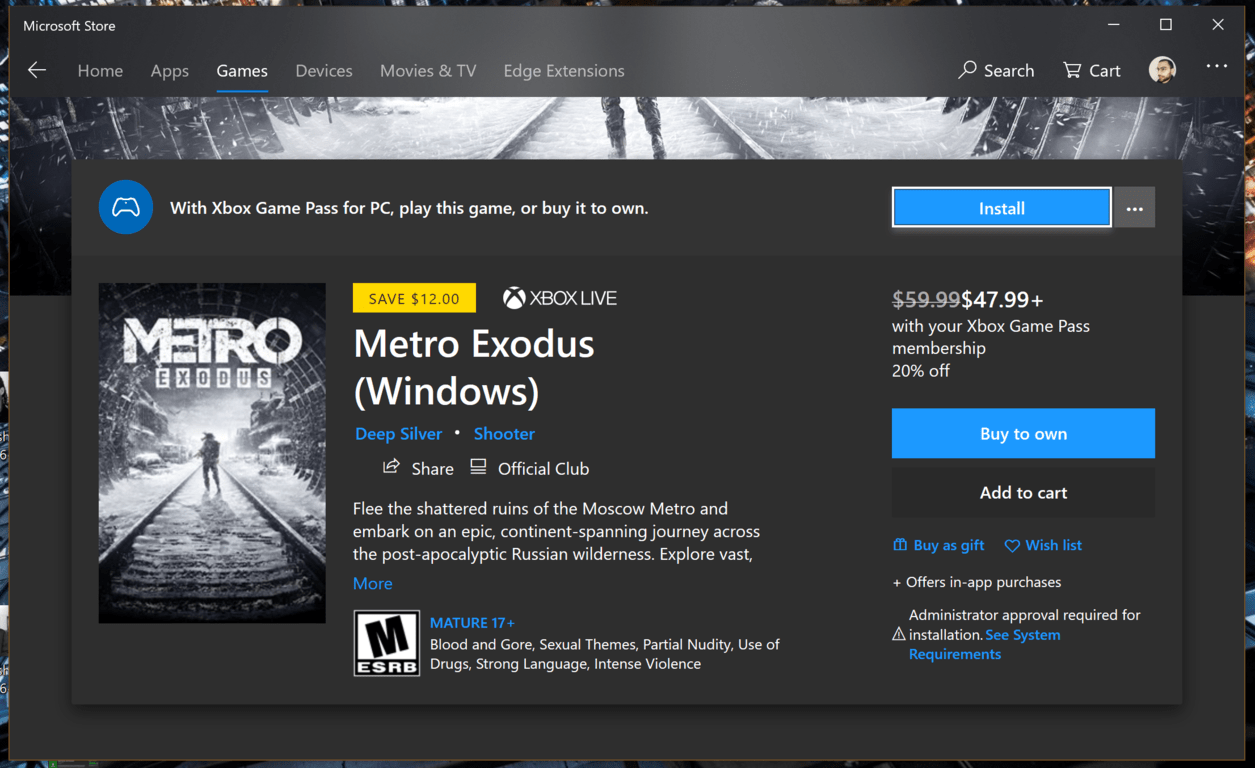Screen dimensions: 1255x768
Task: Click the blue Install button
Action: pos(1001,208)
